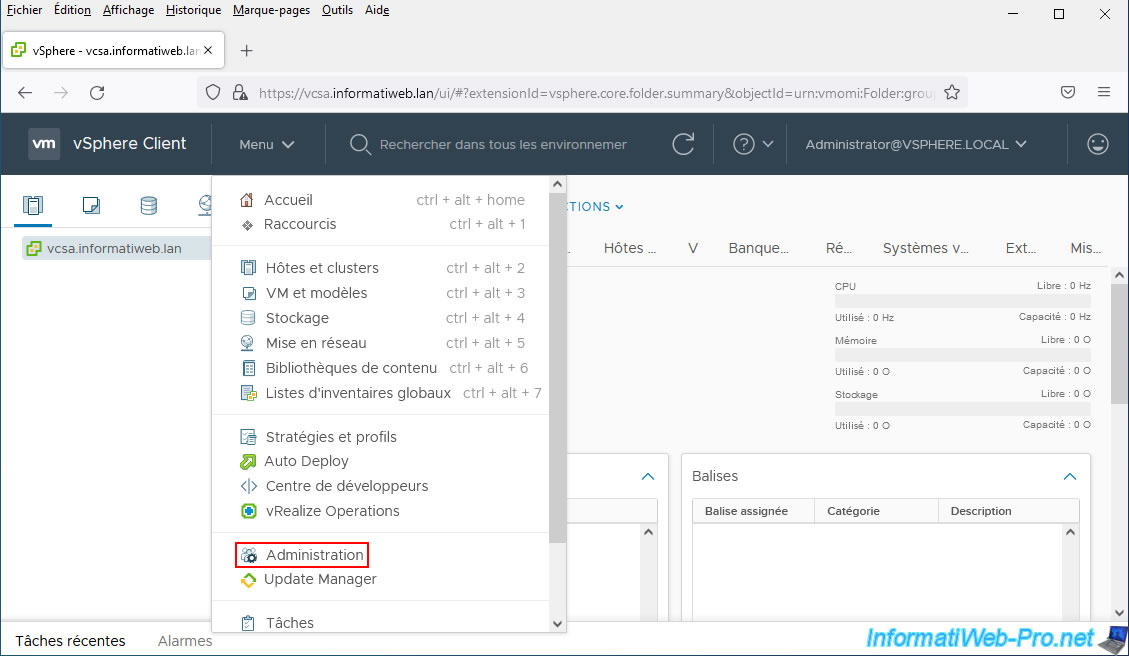Click the Tâches clipboard icon
This screenshot has width=1129, height=656.
click(x=248, y=624)
